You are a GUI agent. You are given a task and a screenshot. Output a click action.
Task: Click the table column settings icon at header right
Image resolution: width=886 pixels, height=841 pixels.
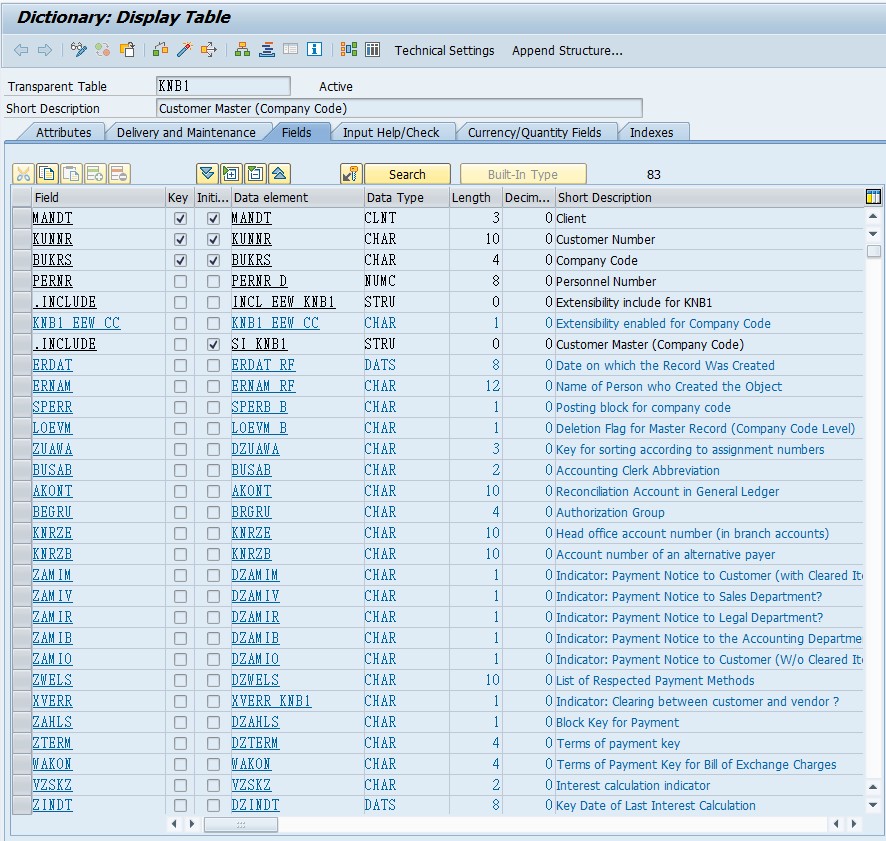pos(873,197)
